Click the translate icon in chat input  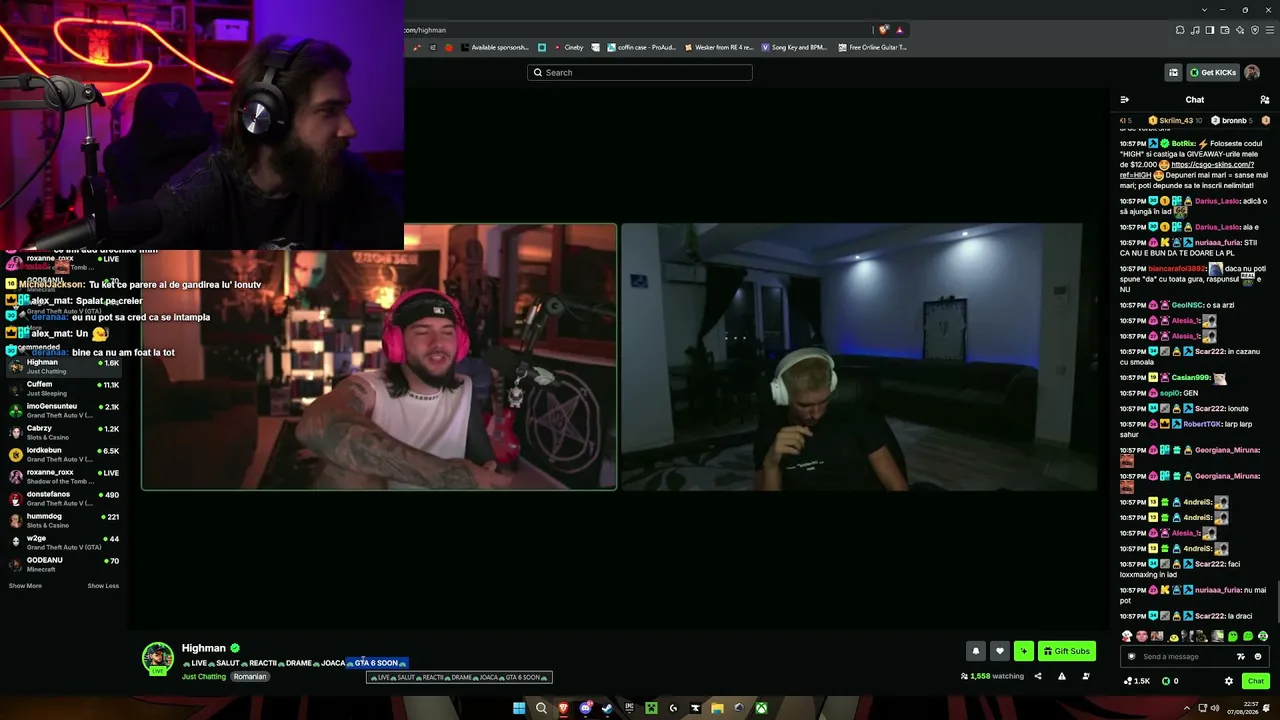(1241, 657)
